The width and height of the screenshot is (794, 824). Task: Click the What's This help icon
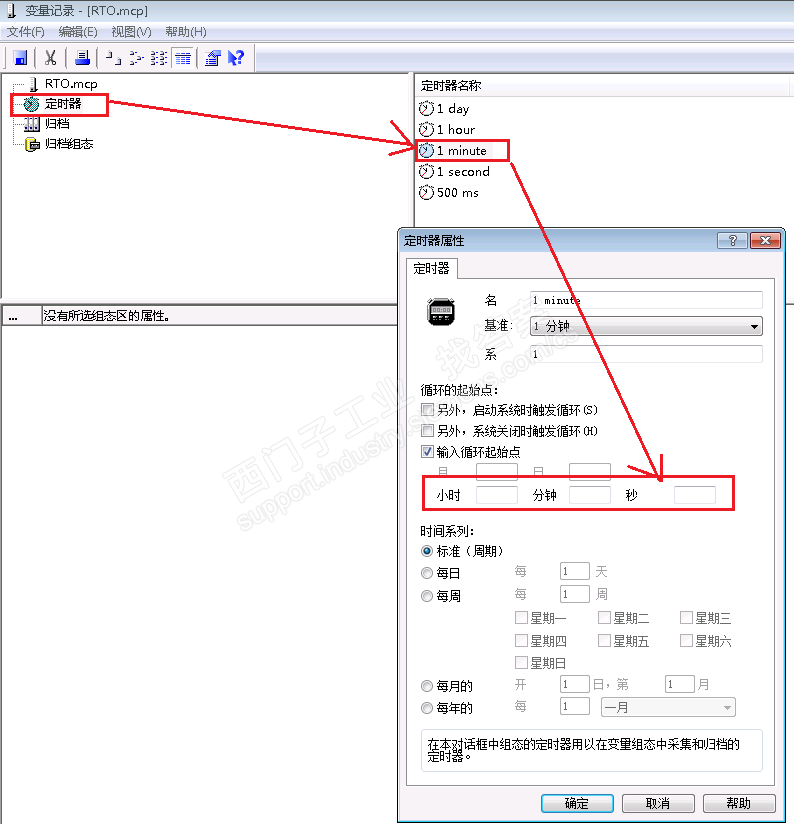pos(236,58)
